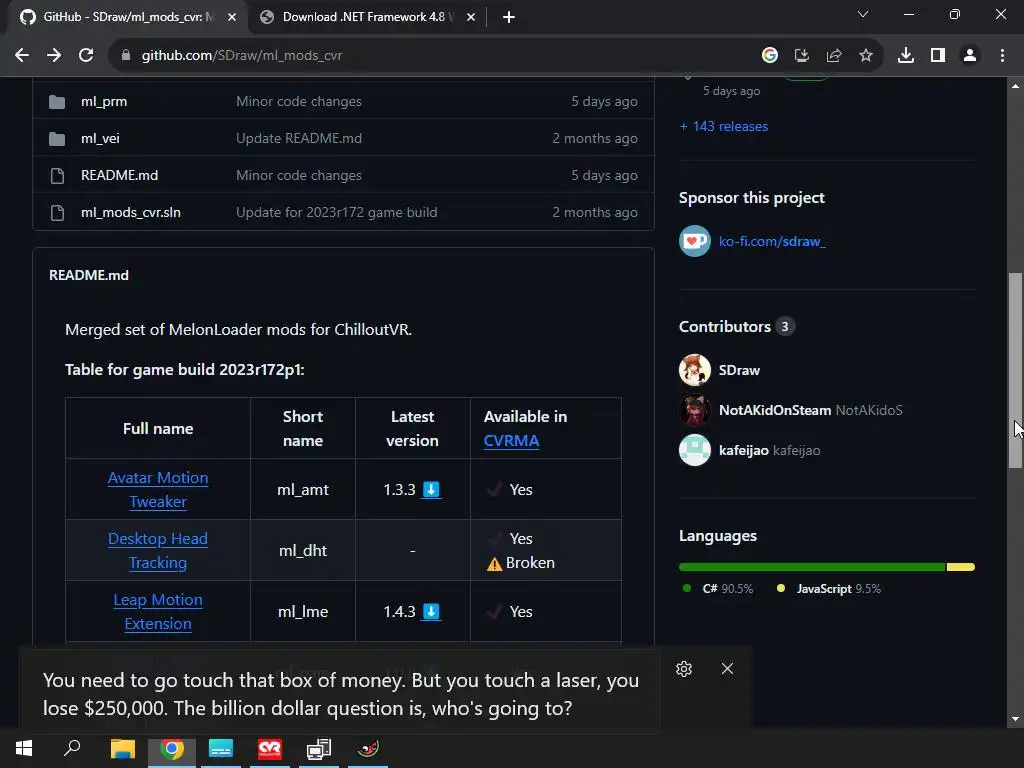Viewport: 1024px width, 768px height.
Task: Open the Contributors section heading
Action: pyautogui.click(x=724, y=327)
